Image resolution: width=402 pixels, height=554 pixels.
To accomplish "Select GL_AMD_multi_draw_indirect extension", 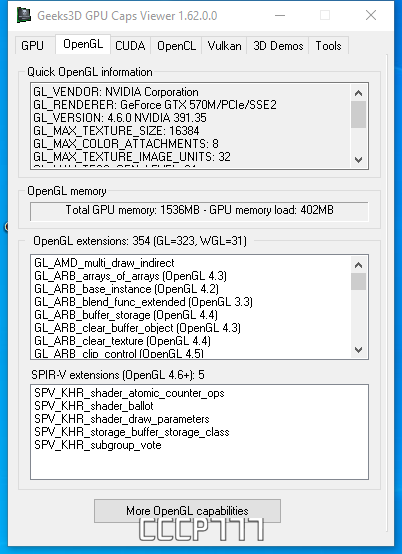I will [104, 263].
